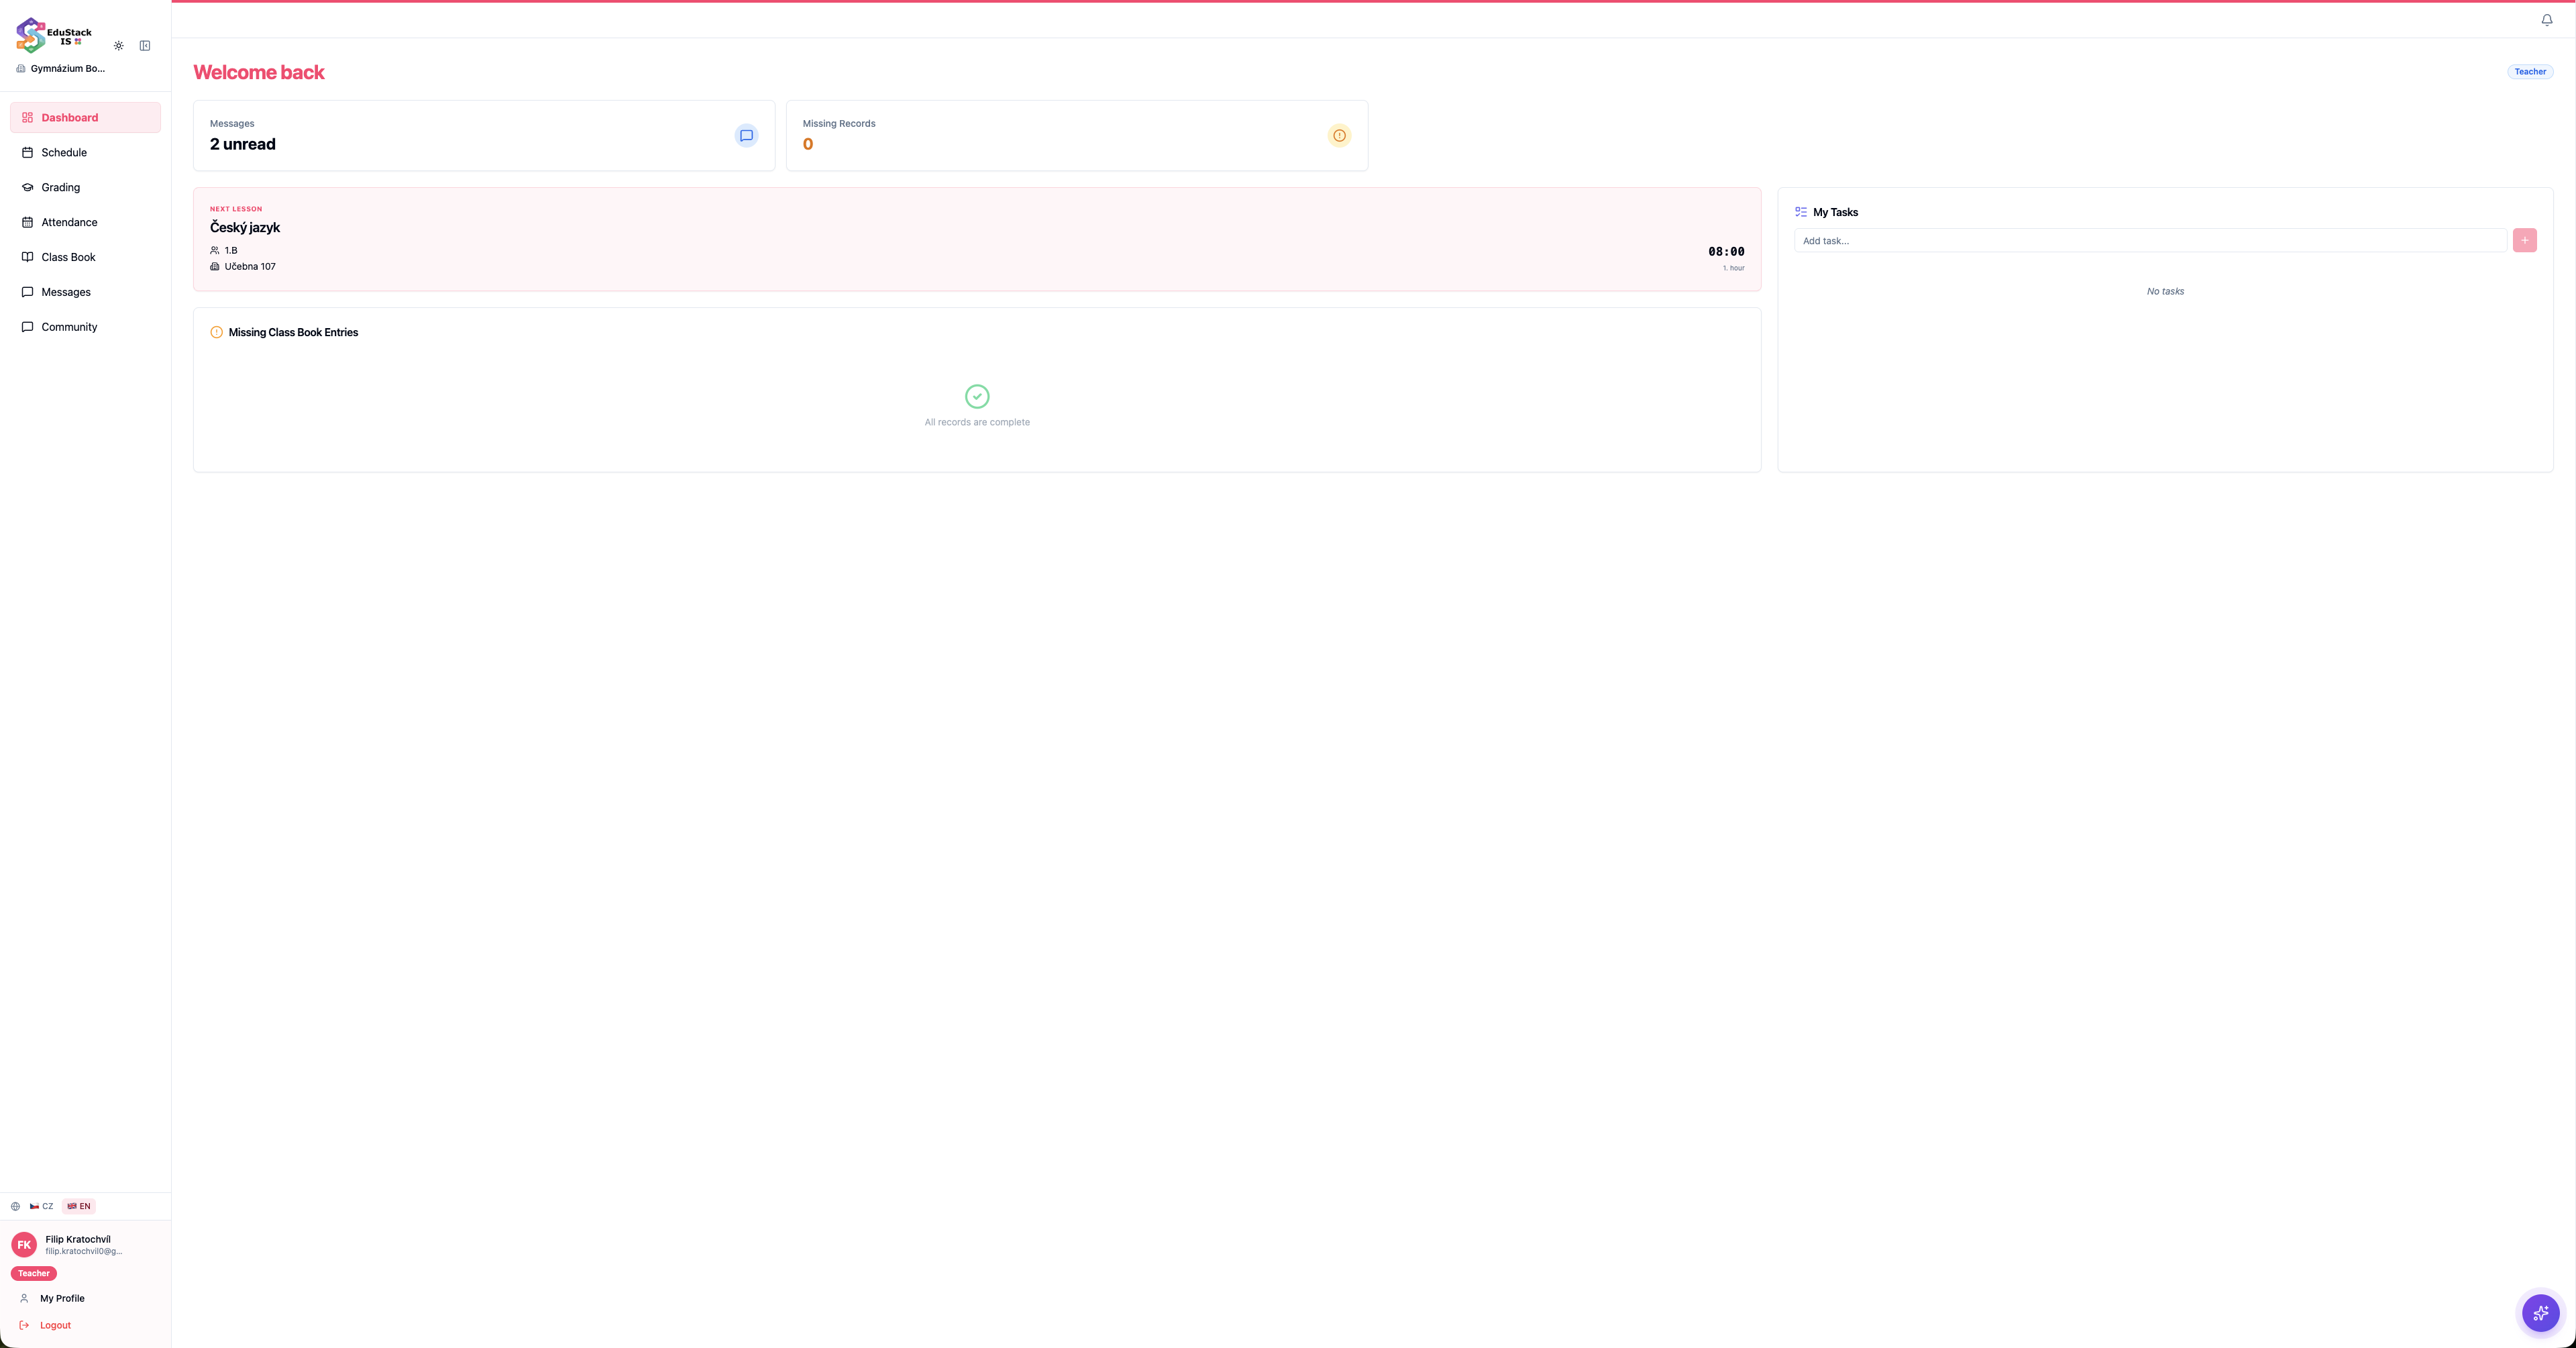
Task: Click the Messages speech bubble sidebar icon
Action: (28, 292)
